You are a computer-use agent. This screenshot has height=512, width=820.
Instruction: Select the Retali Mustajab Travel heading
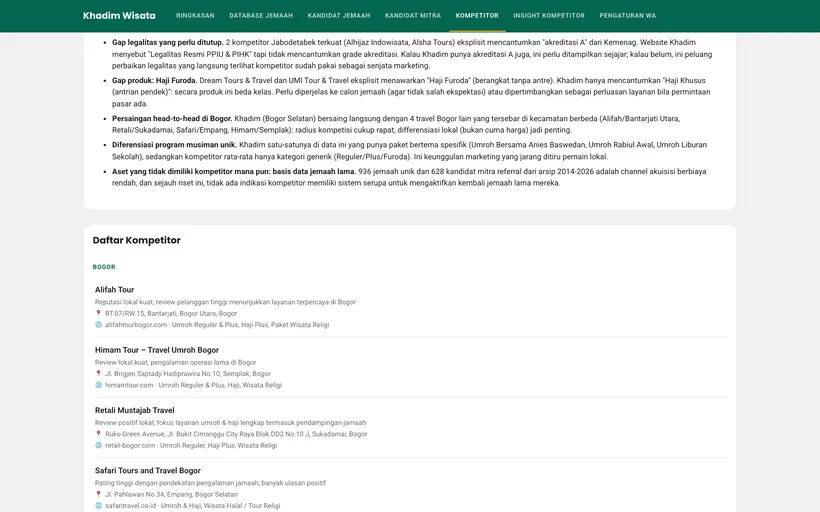click(x=134, y=411)
